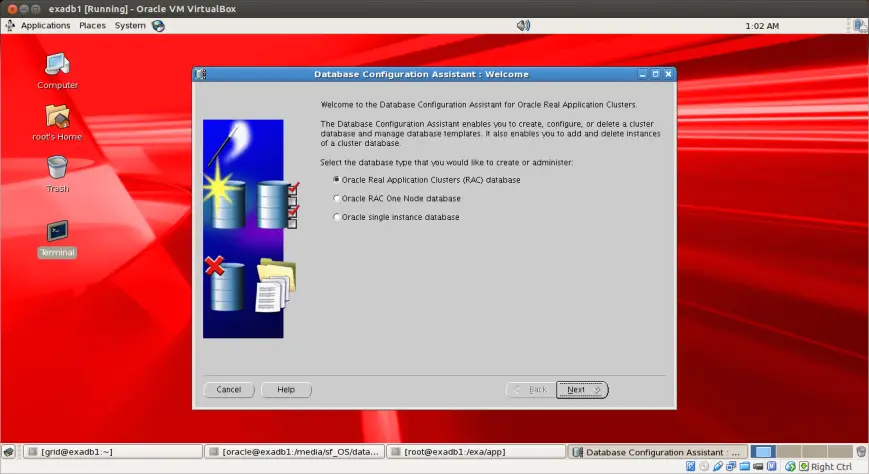Open the Places menu
The height and width of the screenshot is (474, 869).
click(92, 26)
